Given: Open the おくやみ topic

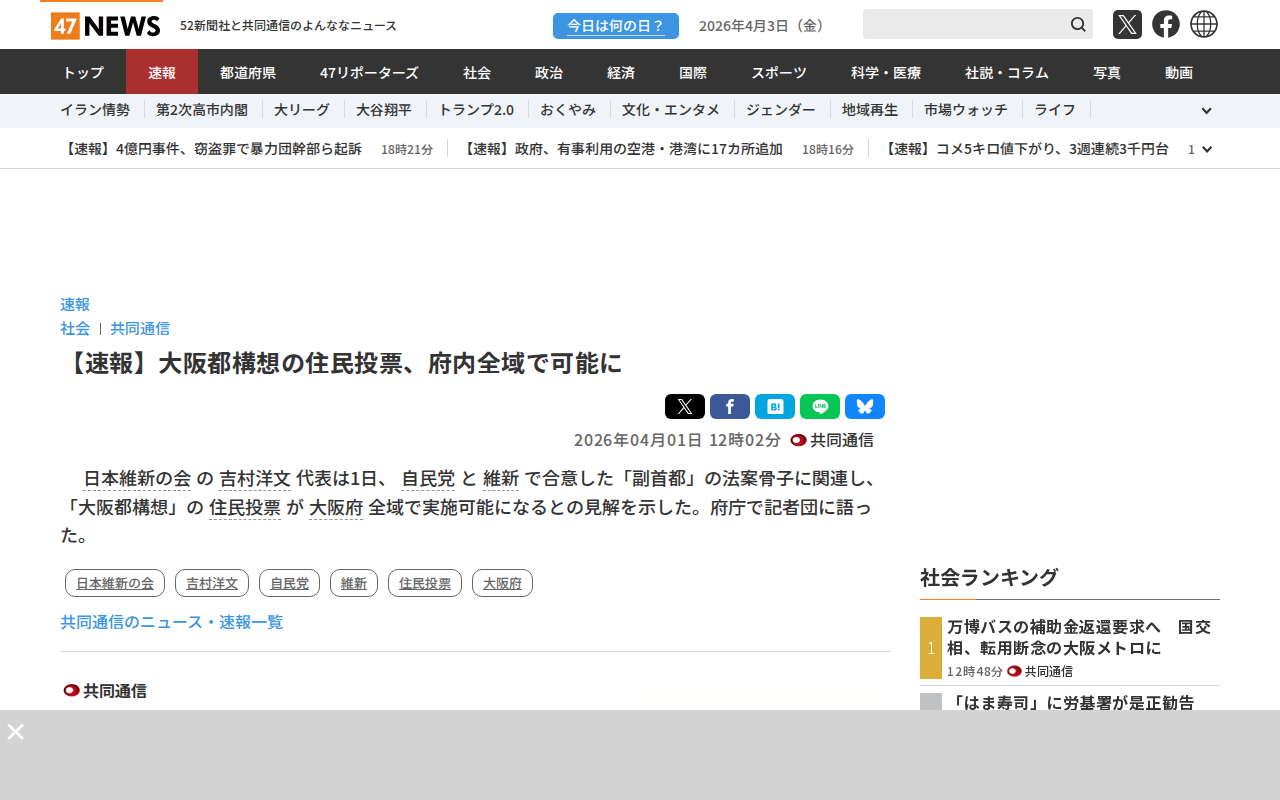Looking at the screenshot, I should pyautogui.click(x=568, y=110).
